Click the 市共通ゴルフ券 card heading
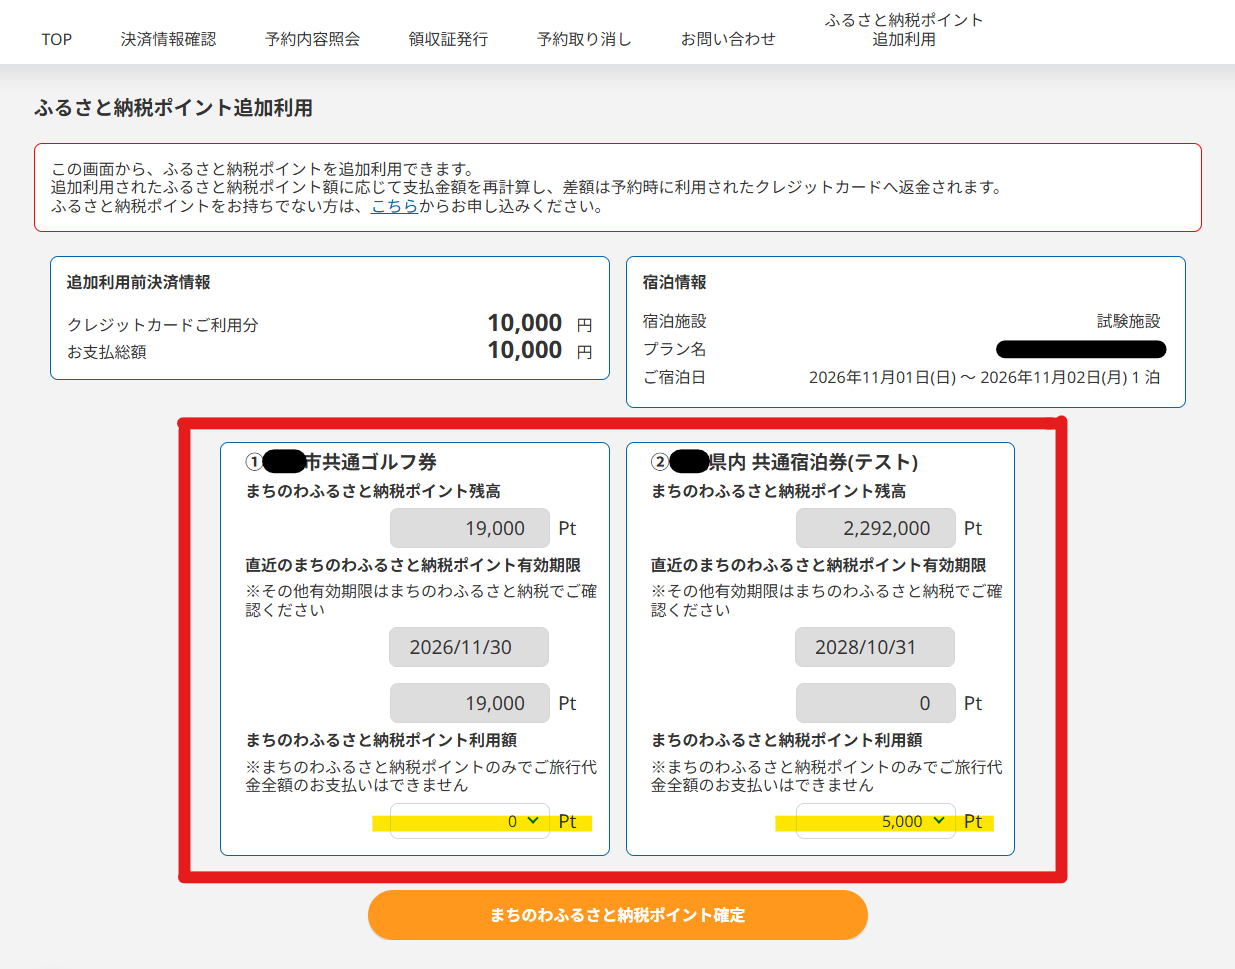 pos(341,462)
